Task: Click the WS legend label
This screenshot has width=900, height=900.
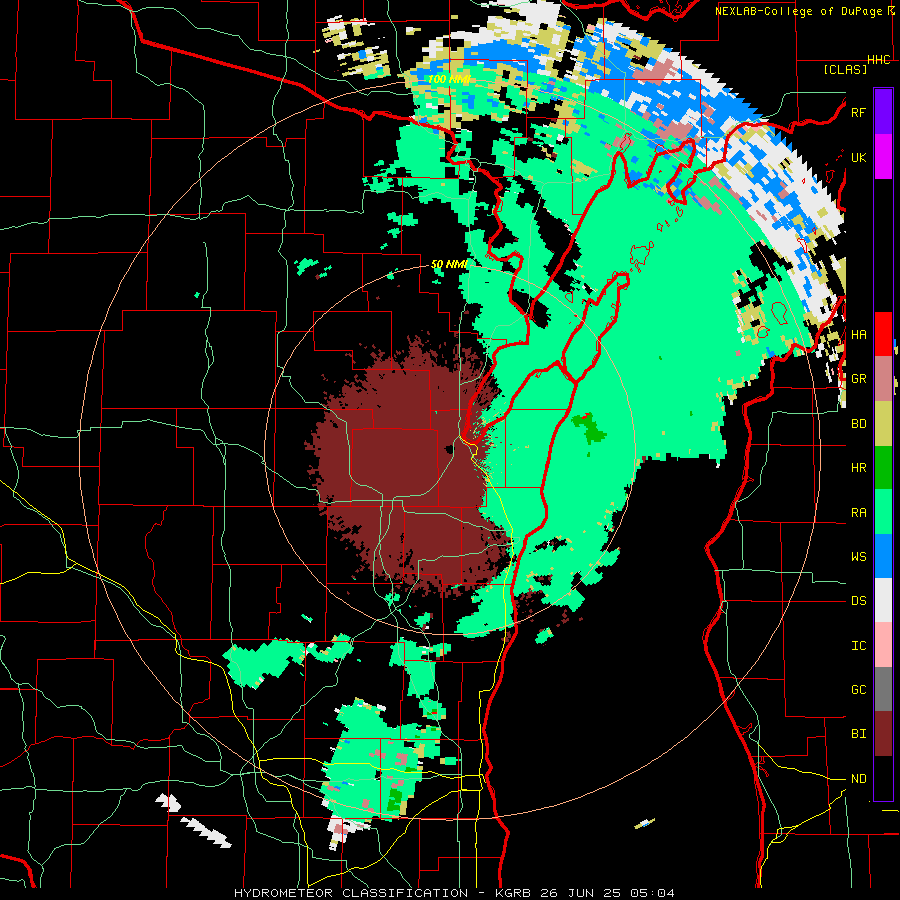Action: pos(858,557)
